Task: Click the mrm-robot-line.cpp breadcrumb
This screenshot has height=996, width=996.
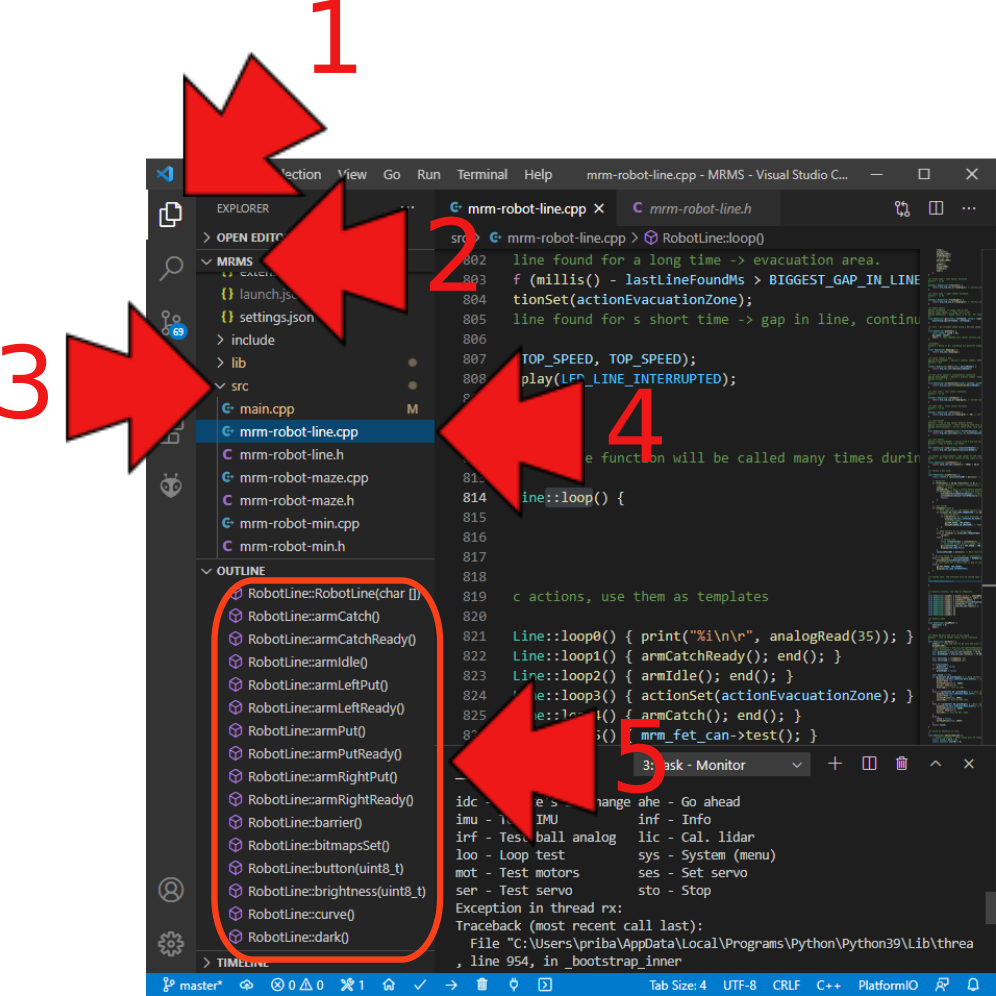Action: (557, 238)
